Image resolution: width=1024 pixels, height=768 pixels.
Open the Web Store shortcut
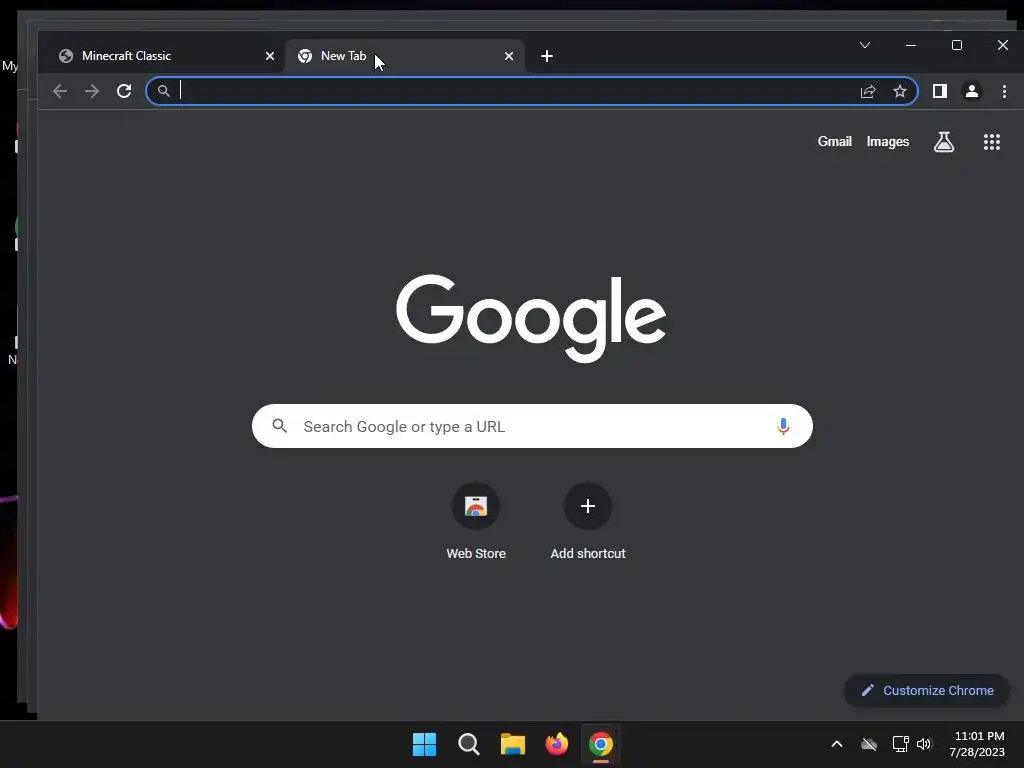(x=476, y=522)
